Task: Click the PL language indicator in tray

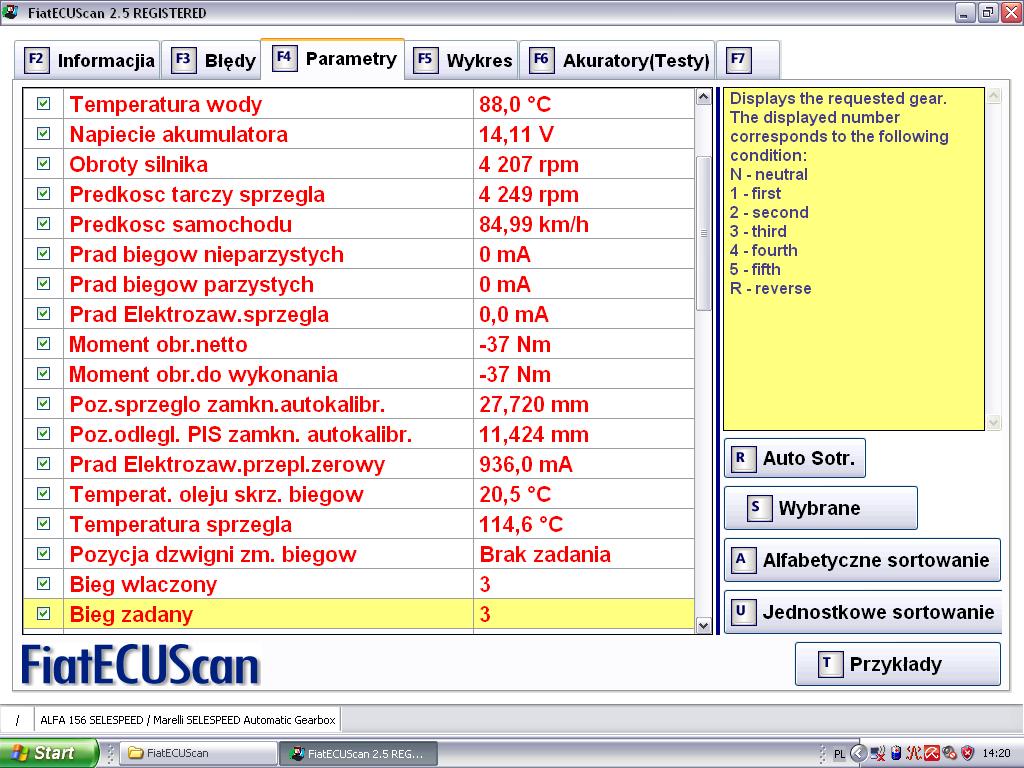Action: (x=839, y=754)
